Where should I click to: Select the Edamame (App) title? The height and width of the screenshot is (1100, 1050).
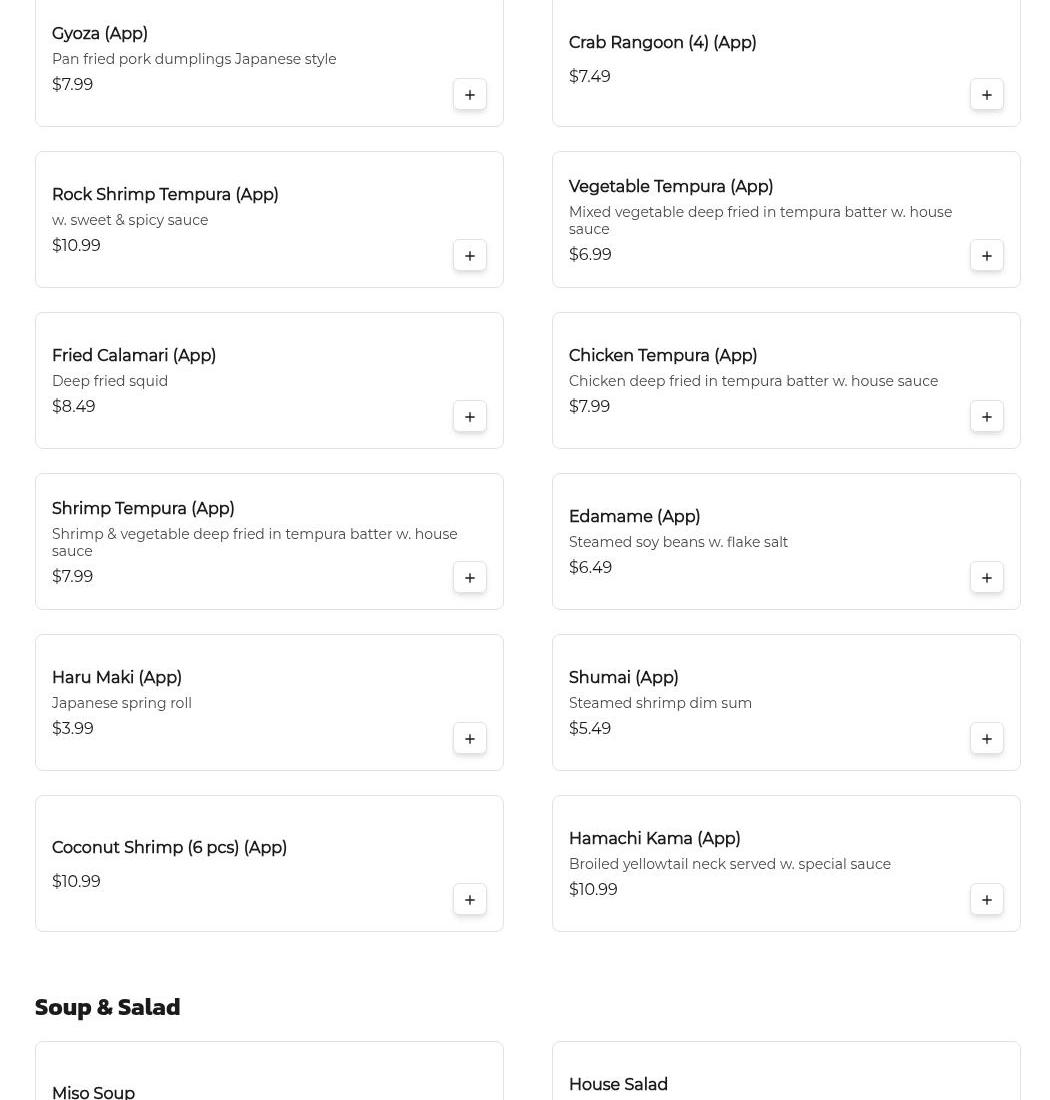point(634,516)
